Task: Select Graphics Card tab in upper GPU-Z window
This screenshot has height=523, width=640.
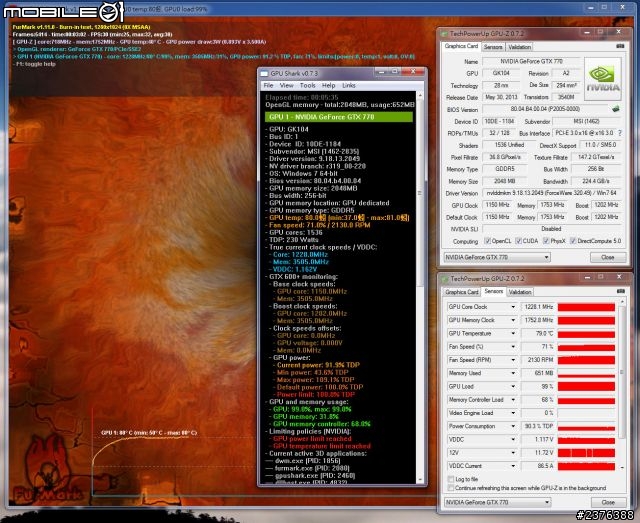Action: tap(461, 46)
